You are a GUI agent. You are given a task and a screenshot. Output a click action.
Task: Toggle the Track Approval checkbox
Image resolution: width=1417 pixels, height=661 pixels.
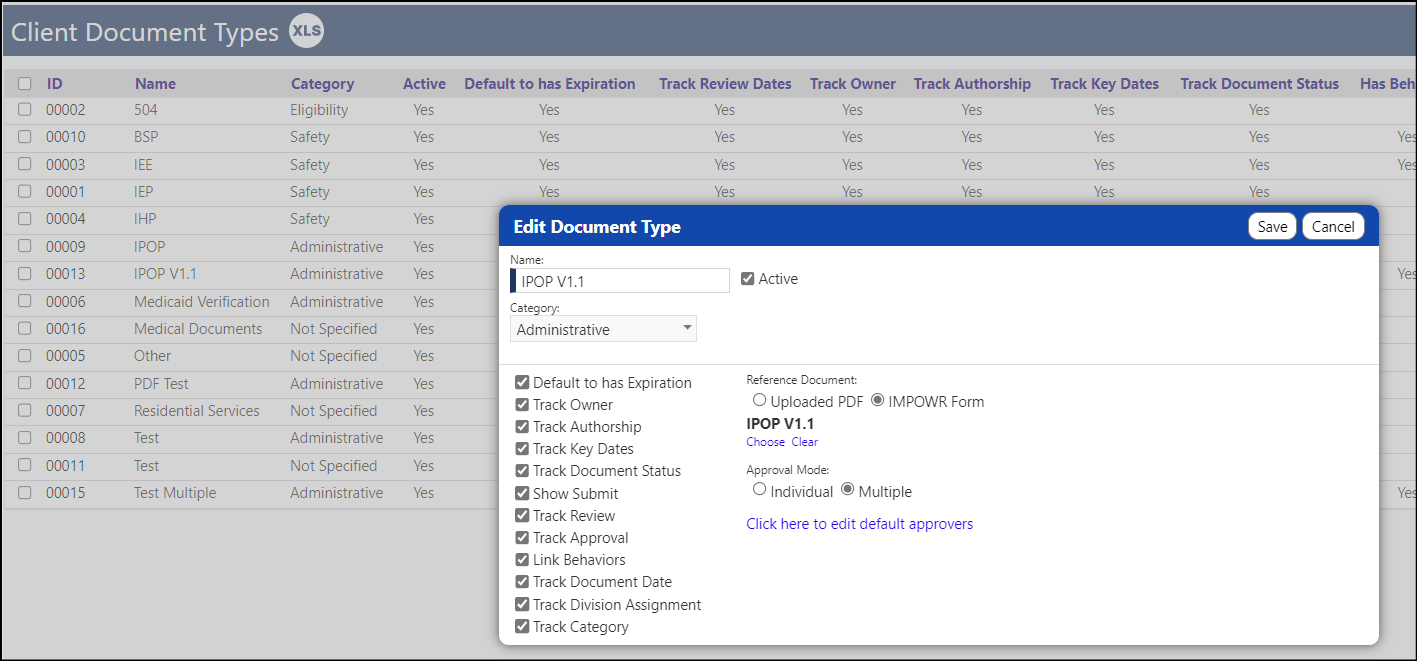[522, 538]
